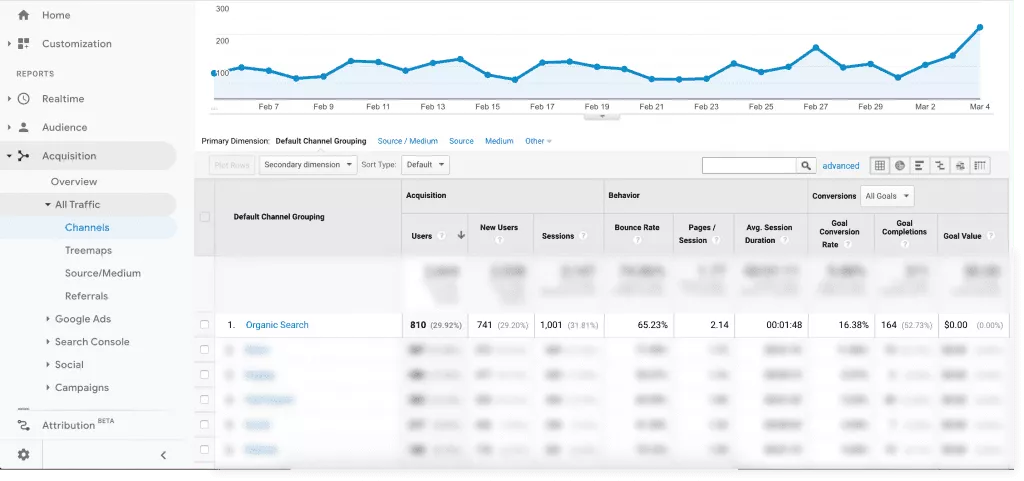Collapse the sidebar with the chevron
This screenshot has width=1024, height=481.
163,456
